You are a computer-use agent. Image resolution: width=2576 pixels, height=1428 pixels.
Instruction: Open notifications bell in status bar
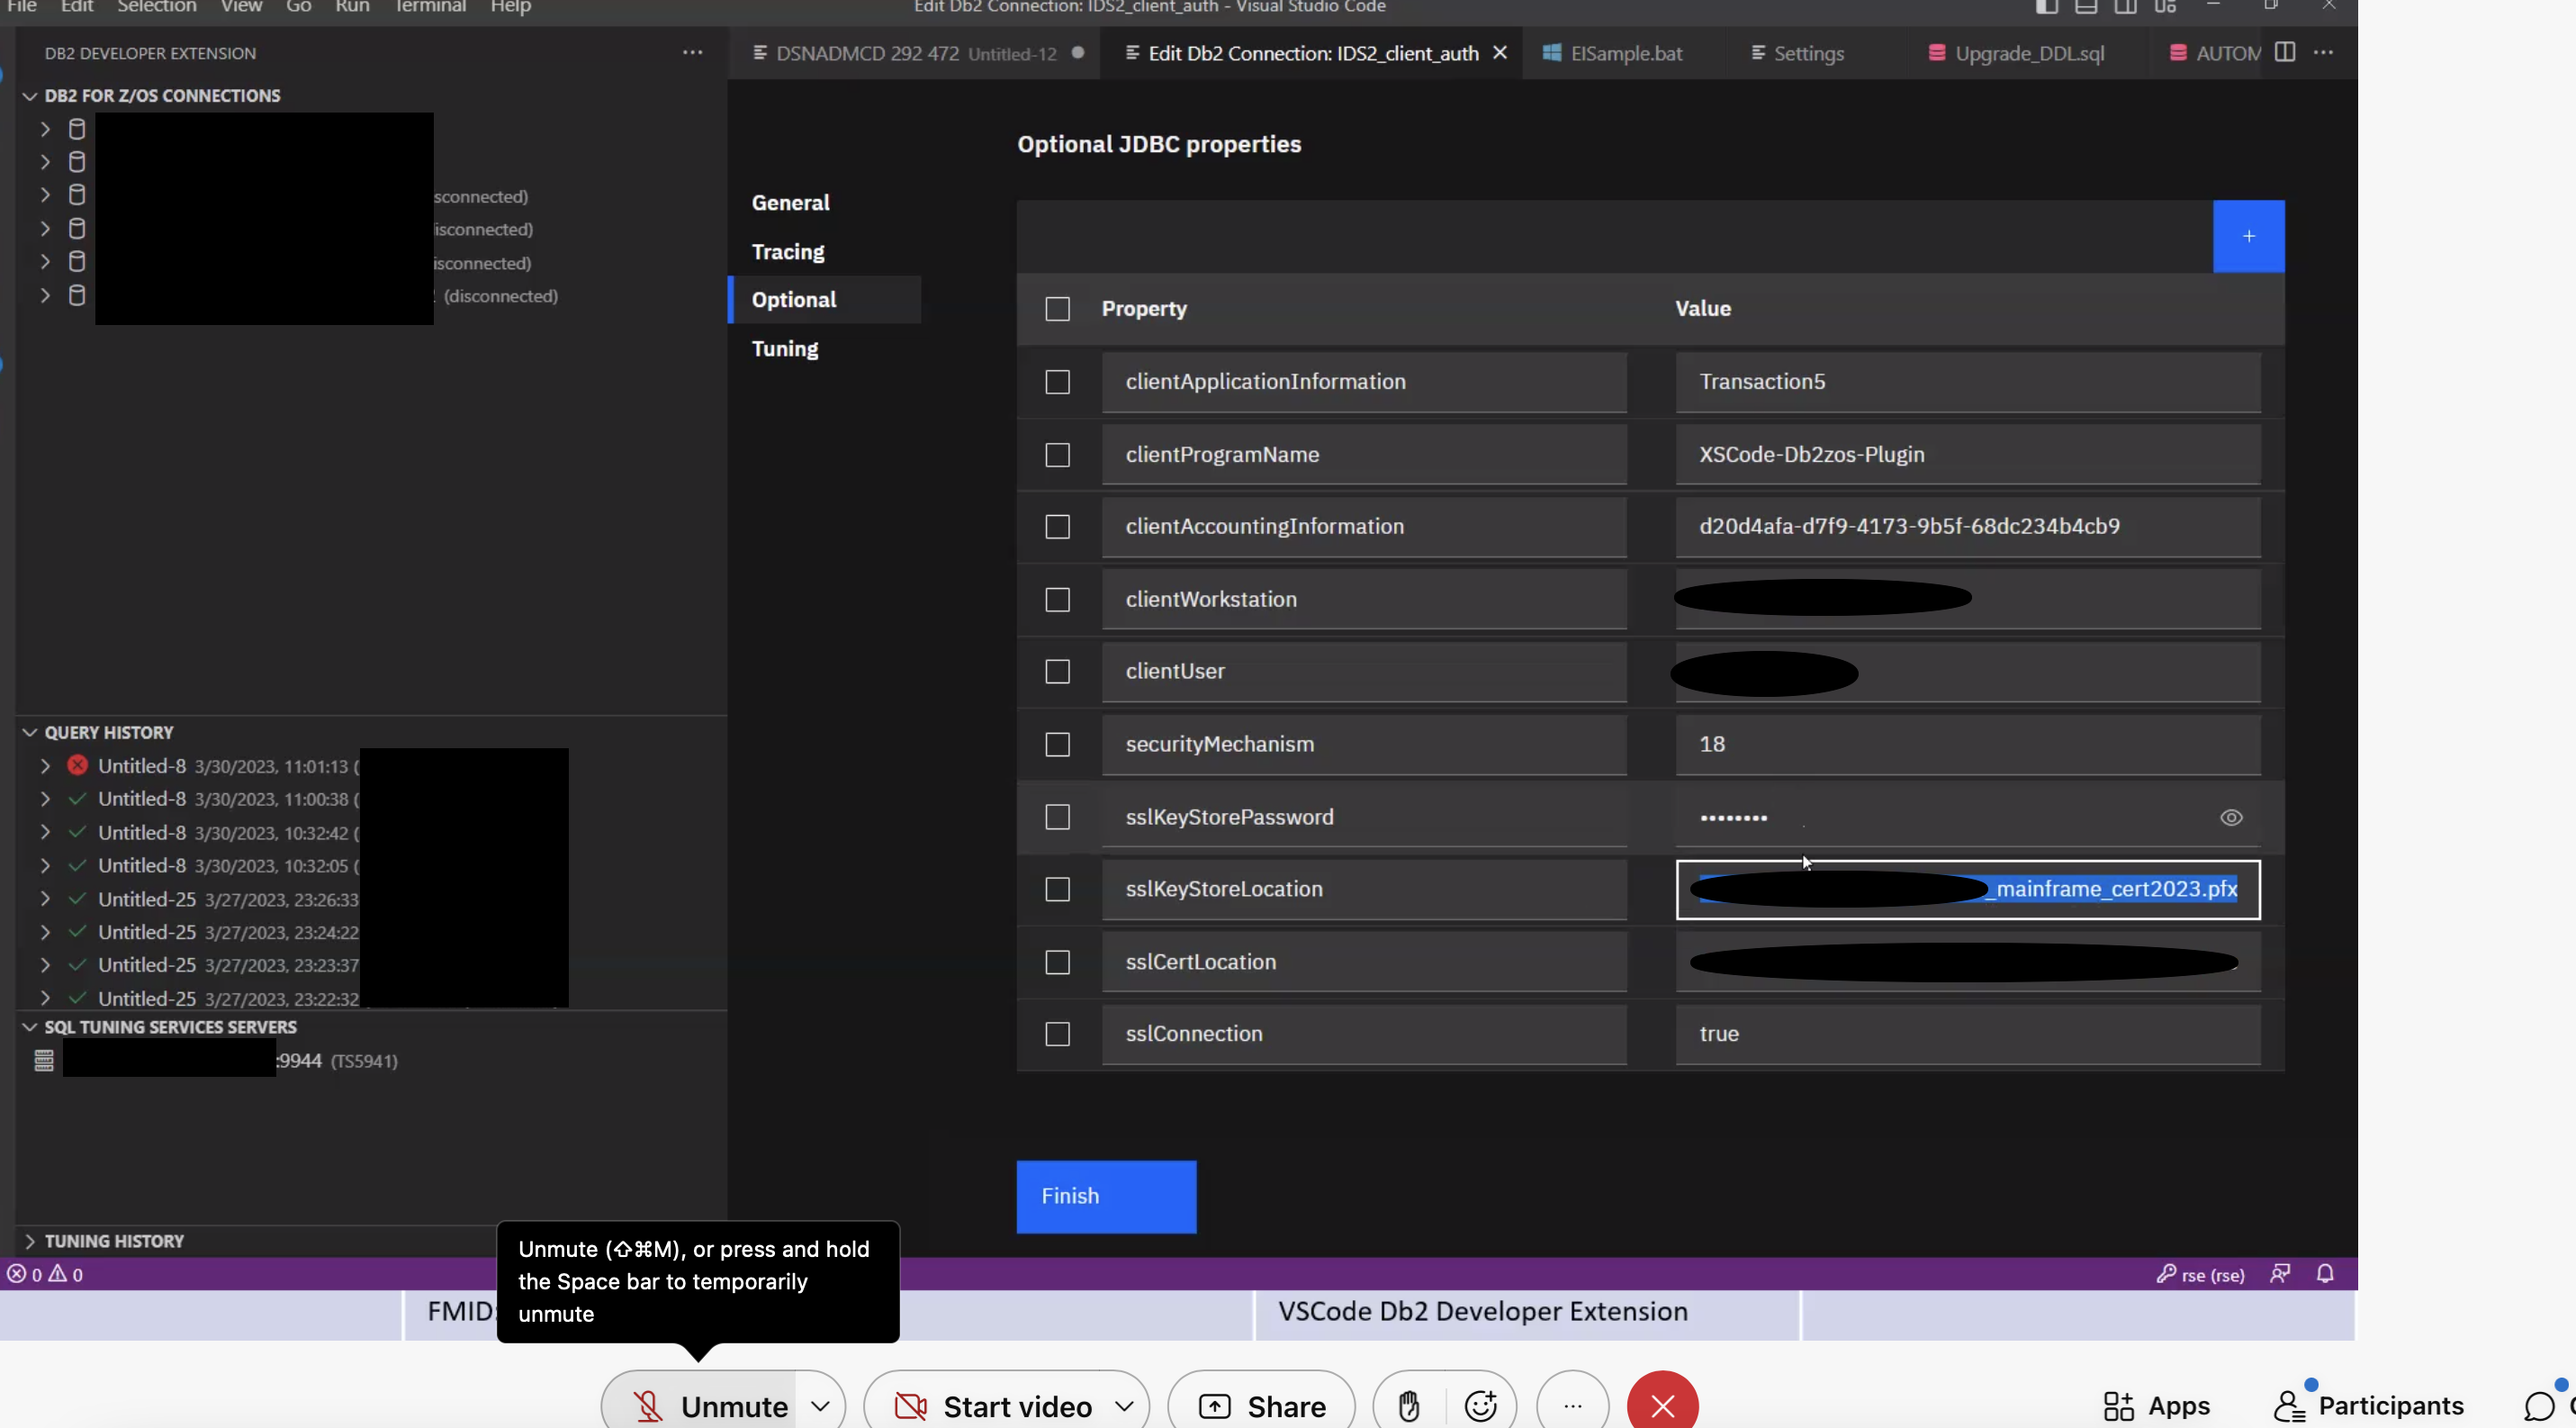[2324, 1273]
